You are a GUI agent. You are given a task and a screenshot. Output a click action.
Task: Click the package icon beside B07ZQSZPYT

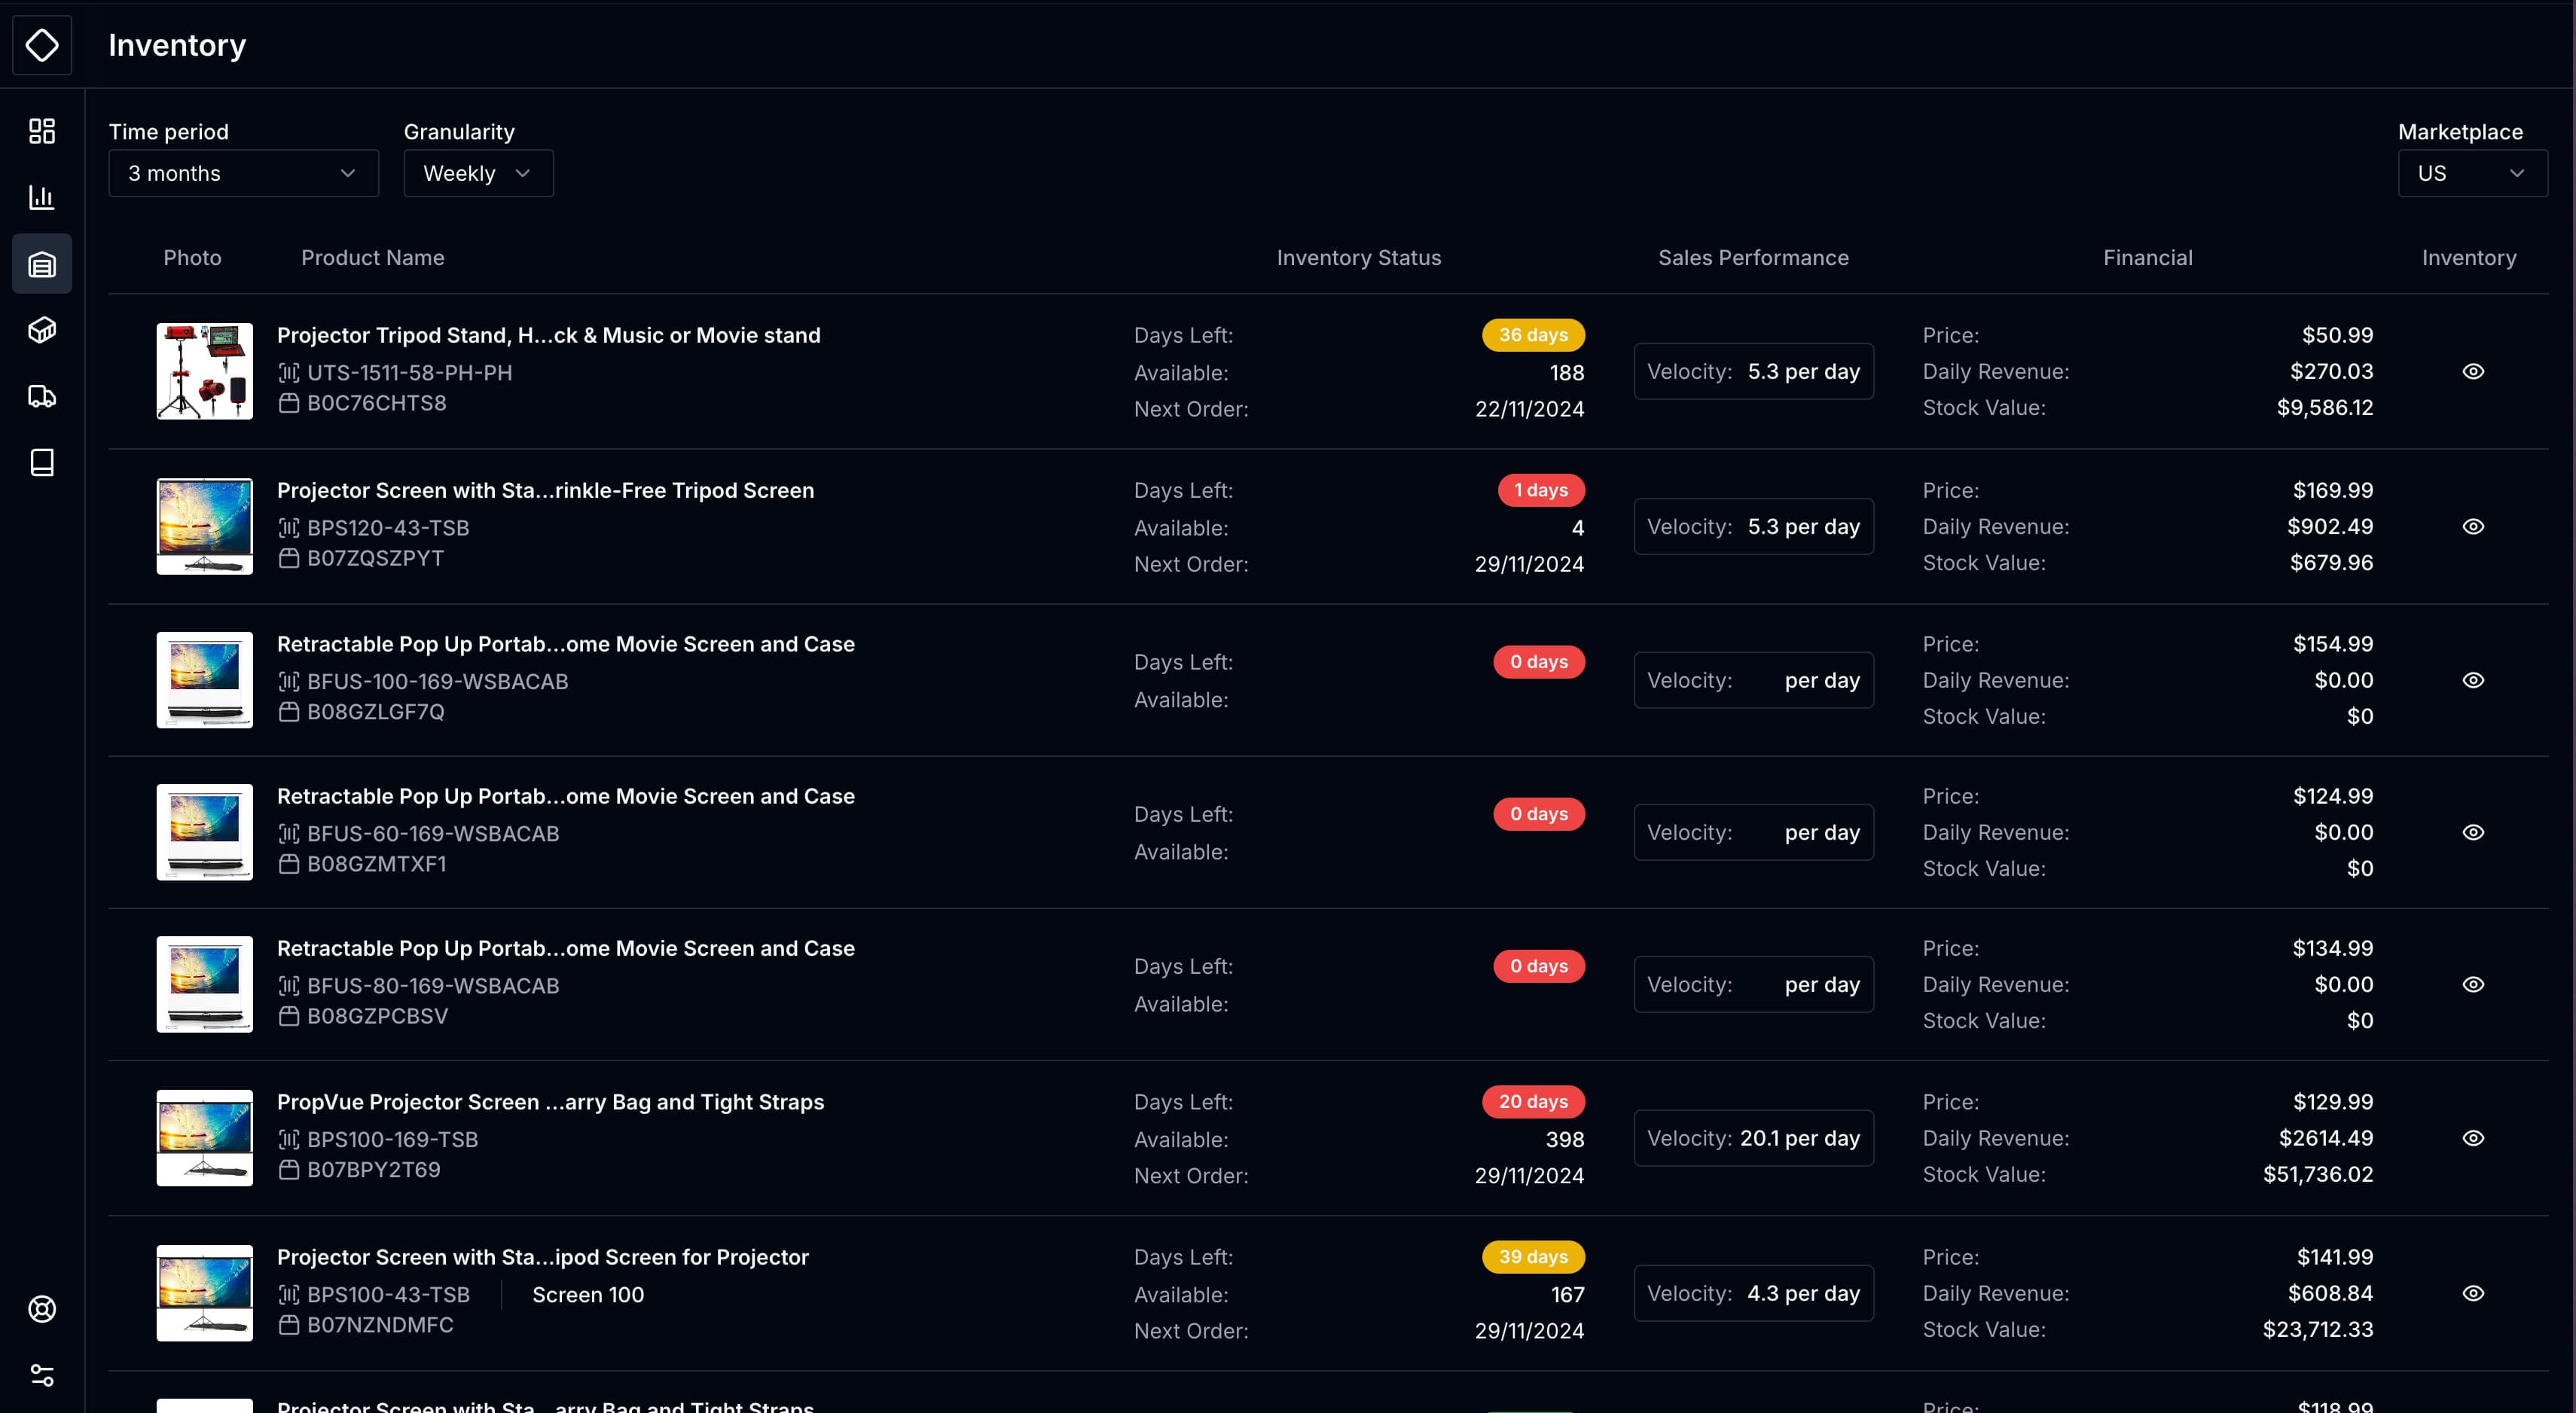coord(289,558)
